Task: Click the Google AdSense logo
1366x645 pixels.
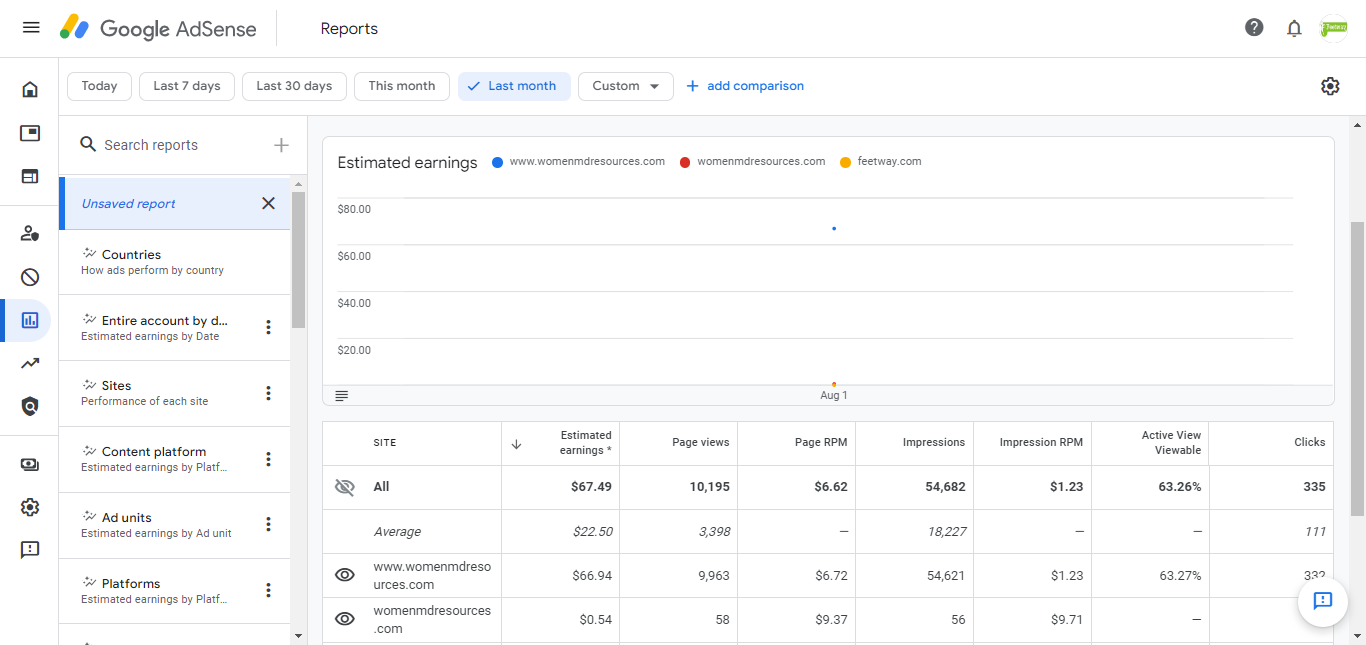Action: (158, 28)
